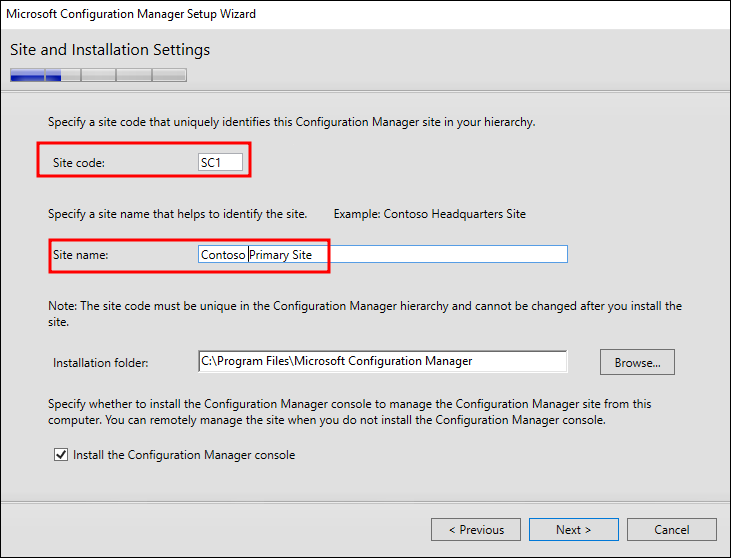Click the Contoso Headquarters Site example text

click(x=430, y=214)
